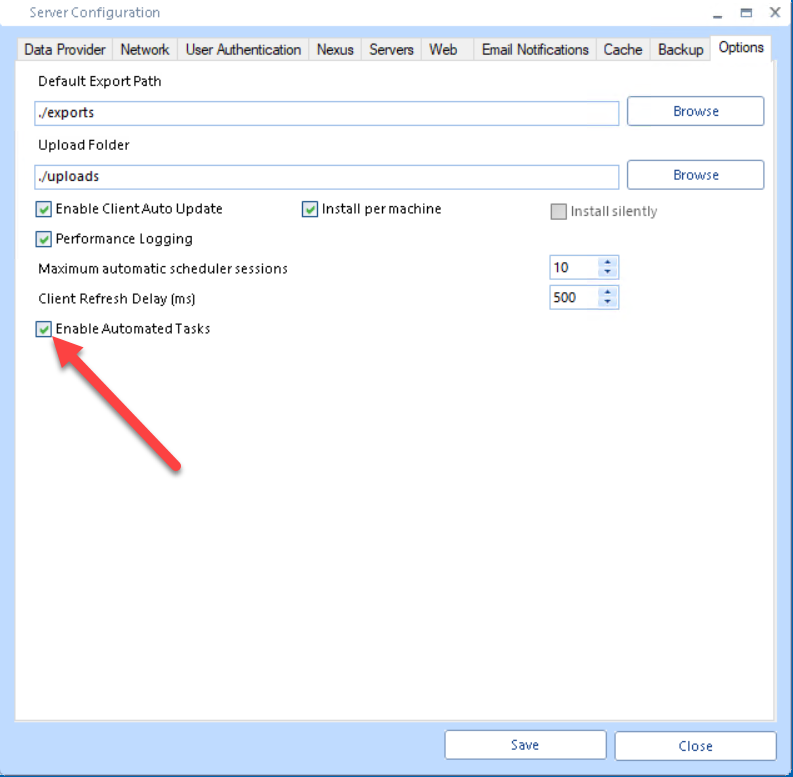Decrease Client Refresh Delay value

tap(607, 302)
